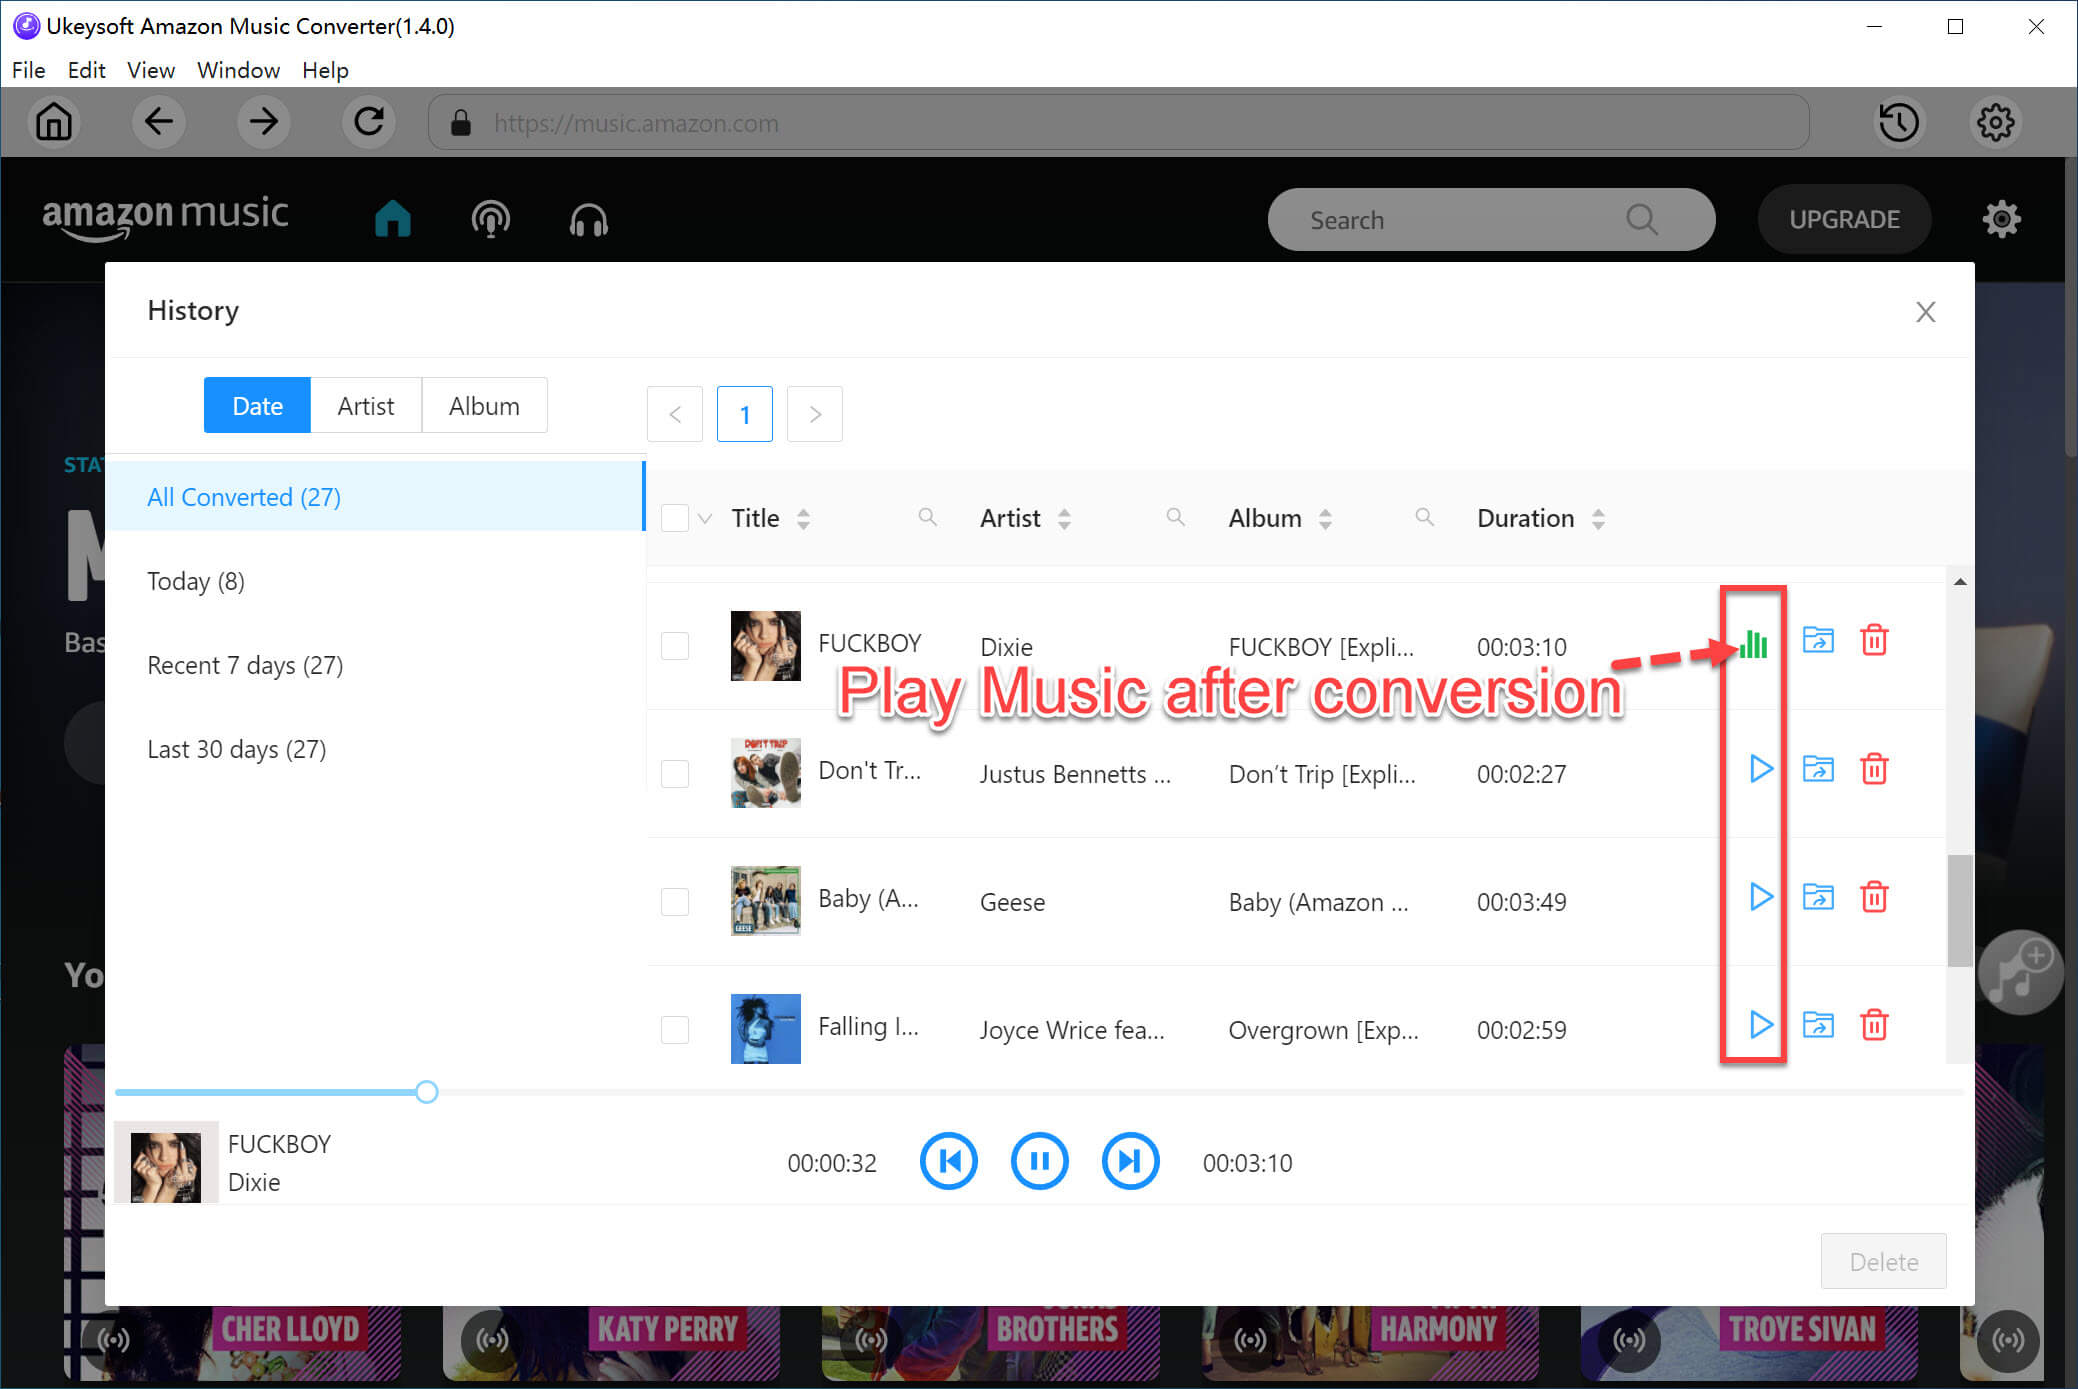
Task: Select page 1 in pagination
Action: tap(745, 414)
